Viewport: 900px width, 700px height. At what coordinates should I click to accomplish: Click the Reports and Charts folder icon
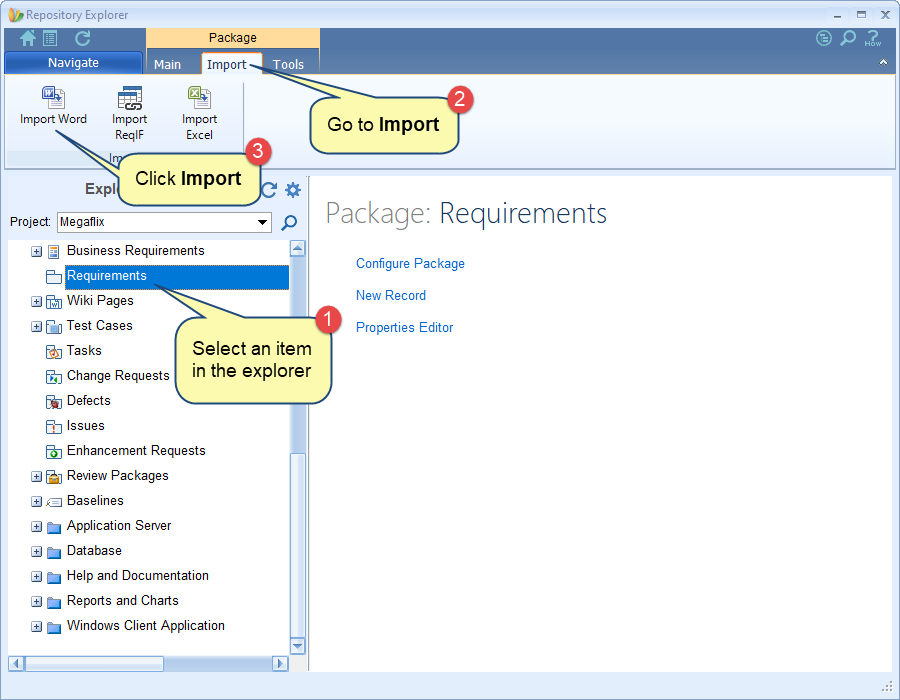click(x=54, y=601)
